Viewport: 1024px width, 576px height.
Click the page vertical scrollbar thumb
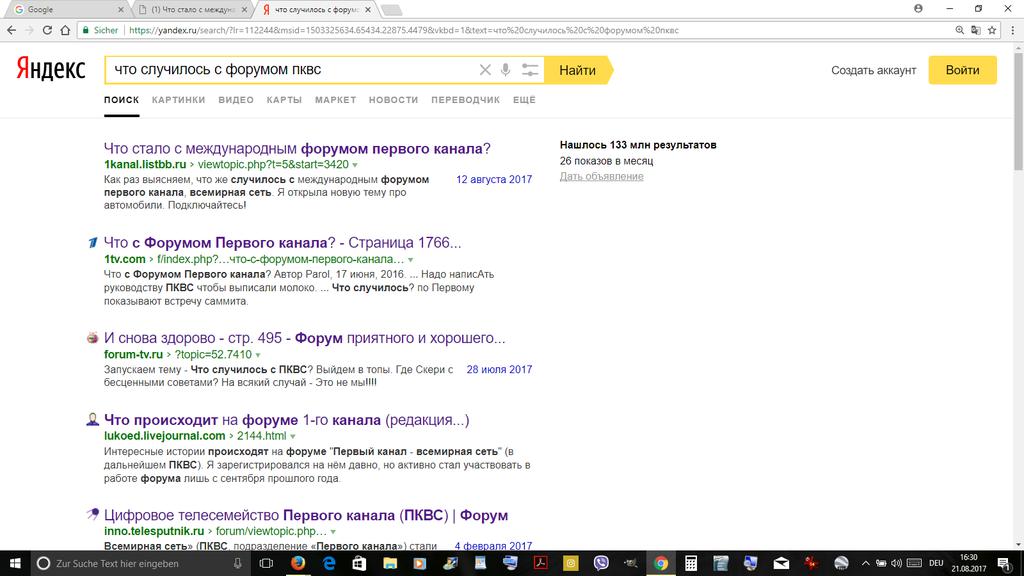(1018, 112)
